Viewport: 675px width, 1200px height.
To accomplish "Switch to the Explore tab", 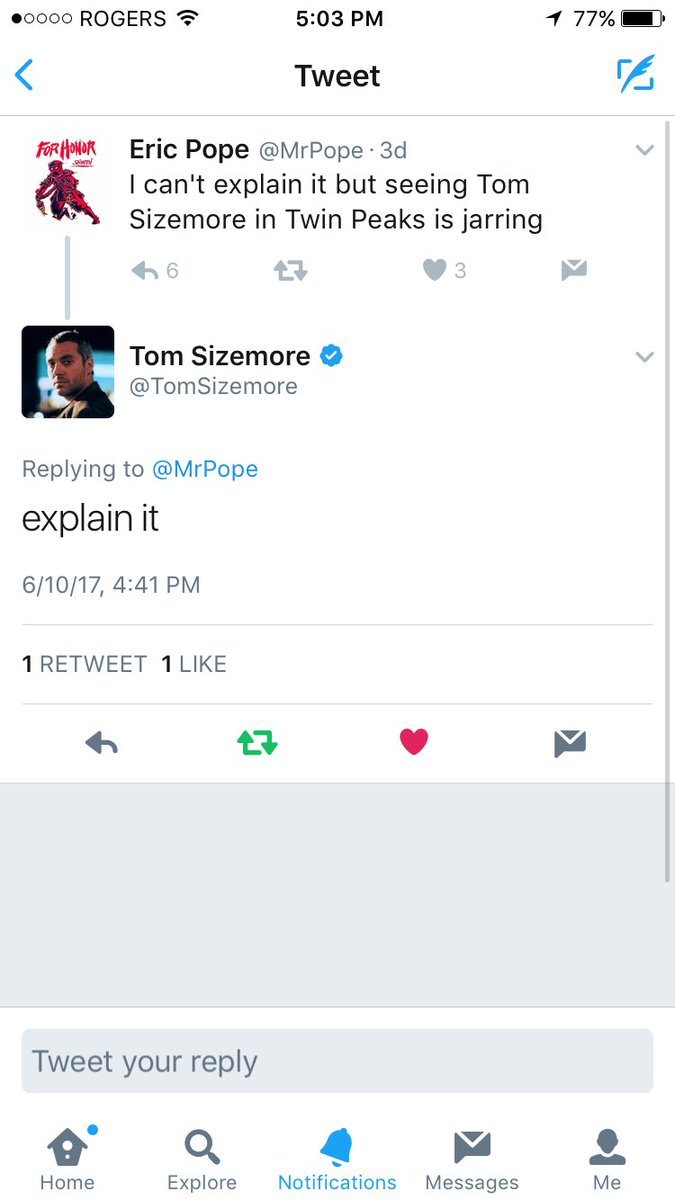I will [x=202, y=1158].
